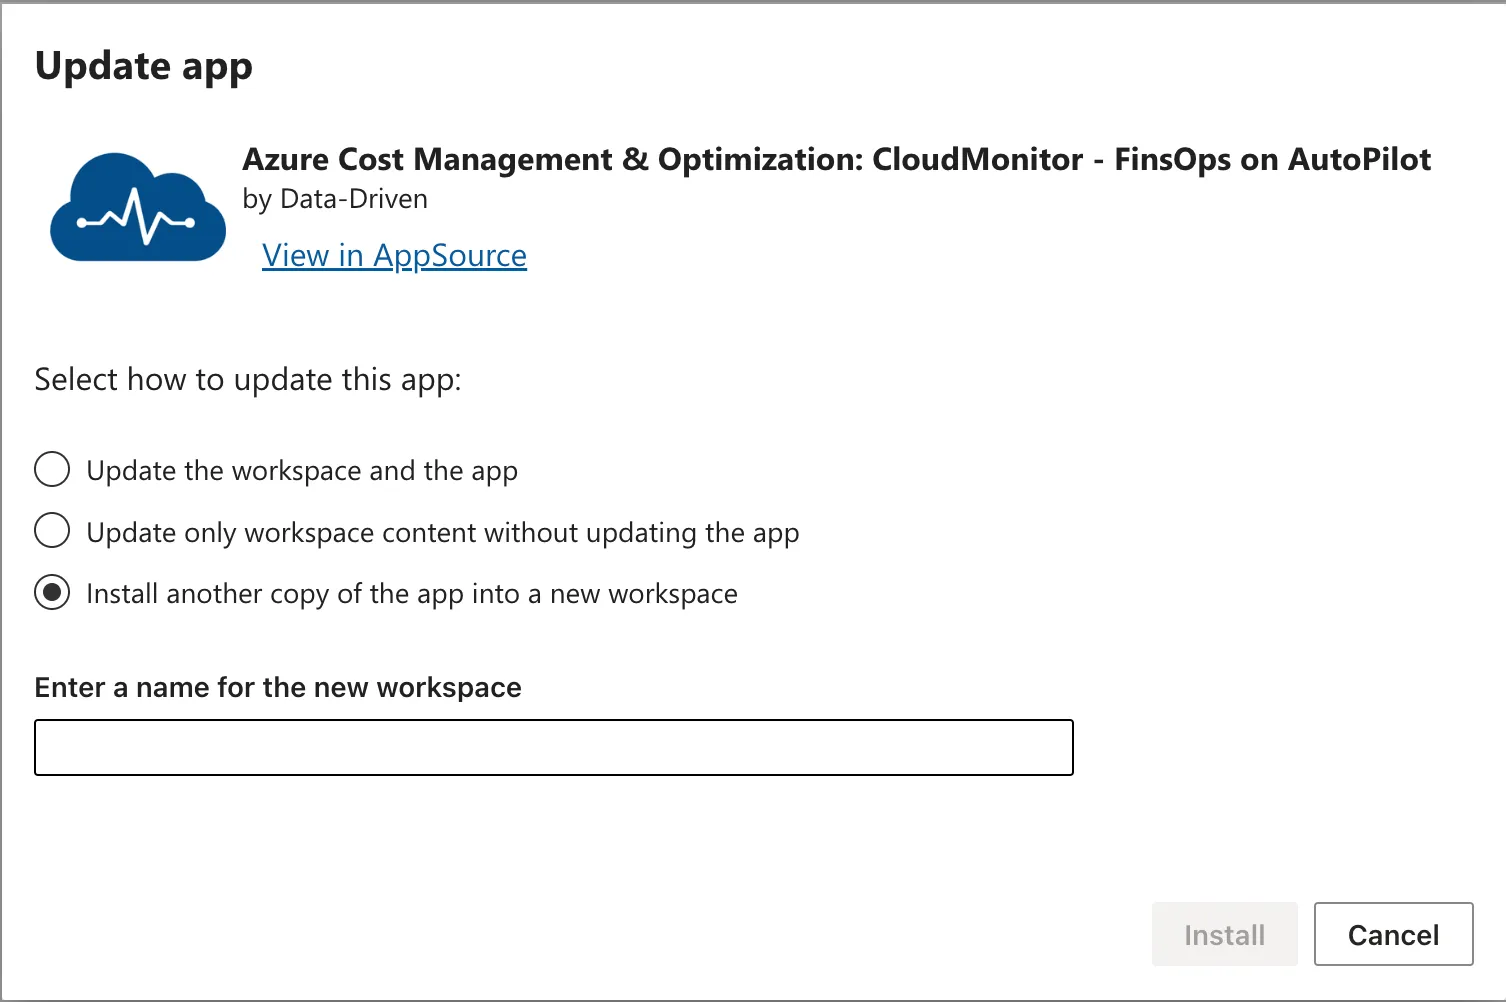Screen dimensions: 1506x1002
Task: Focus the new workspace name field
Action: pyautogui.click(x=554, y=747)
